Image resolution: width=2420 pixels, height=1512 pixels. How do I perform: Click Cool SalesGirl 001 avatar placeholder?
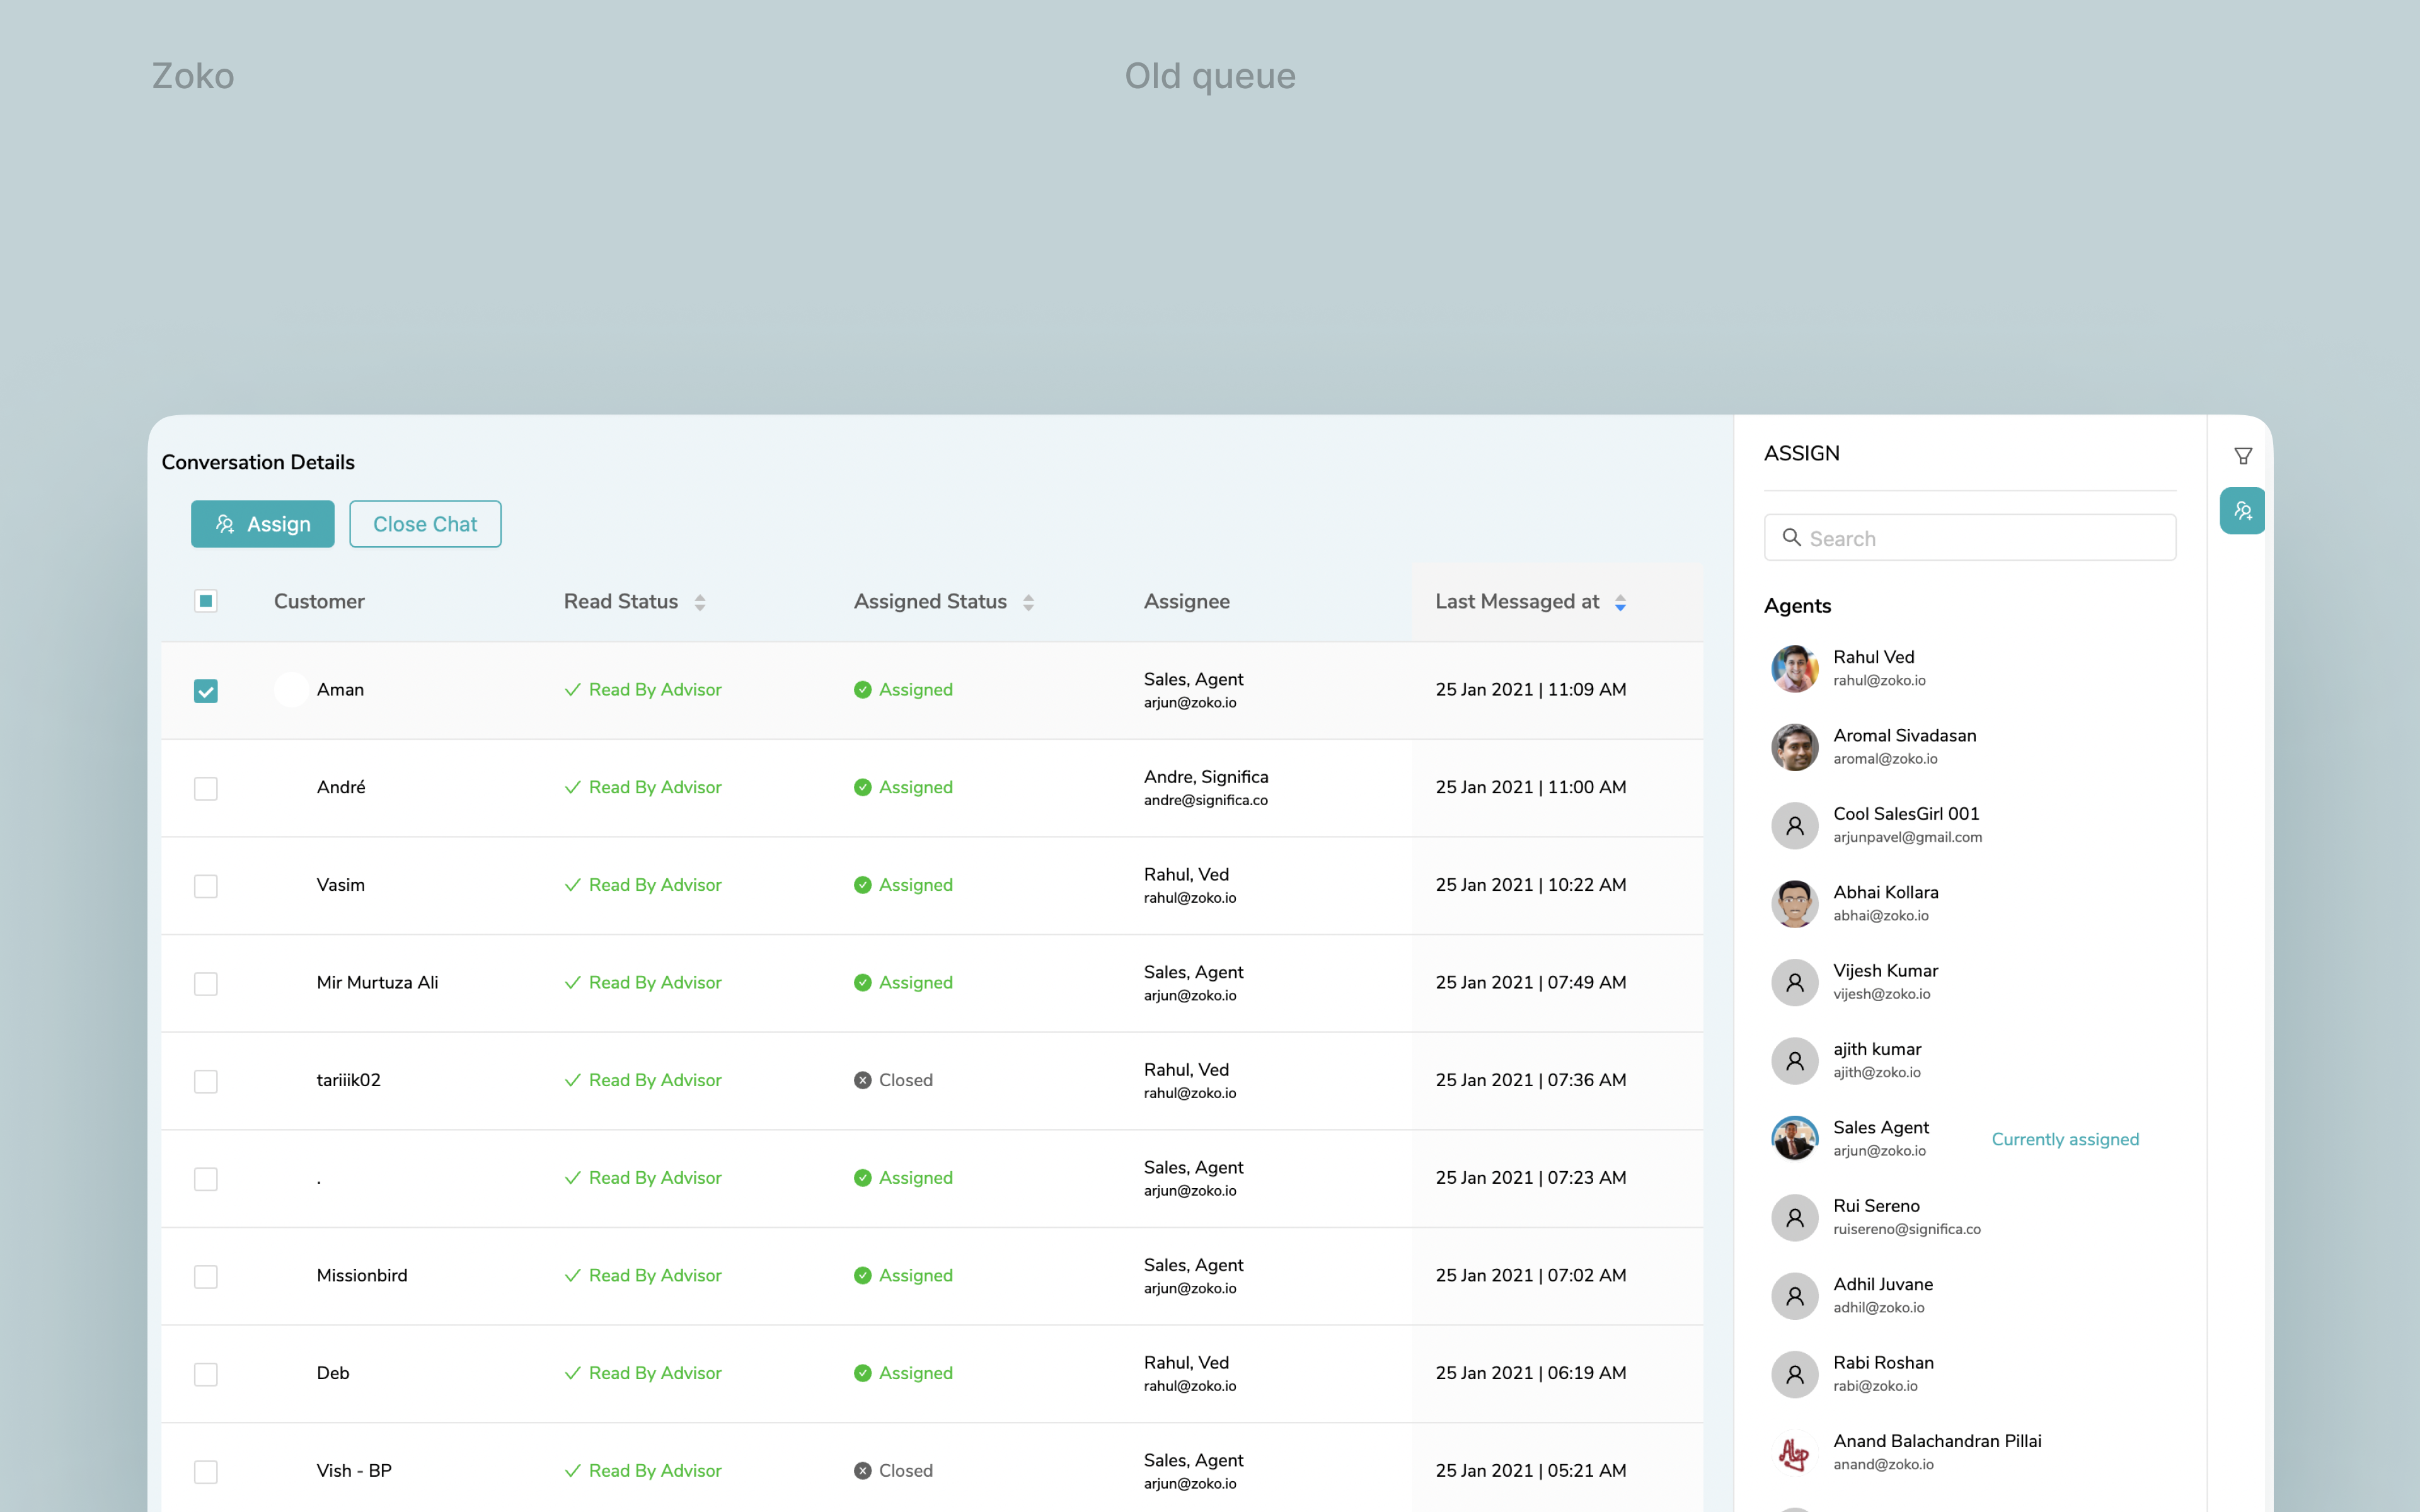(1794, 825)
